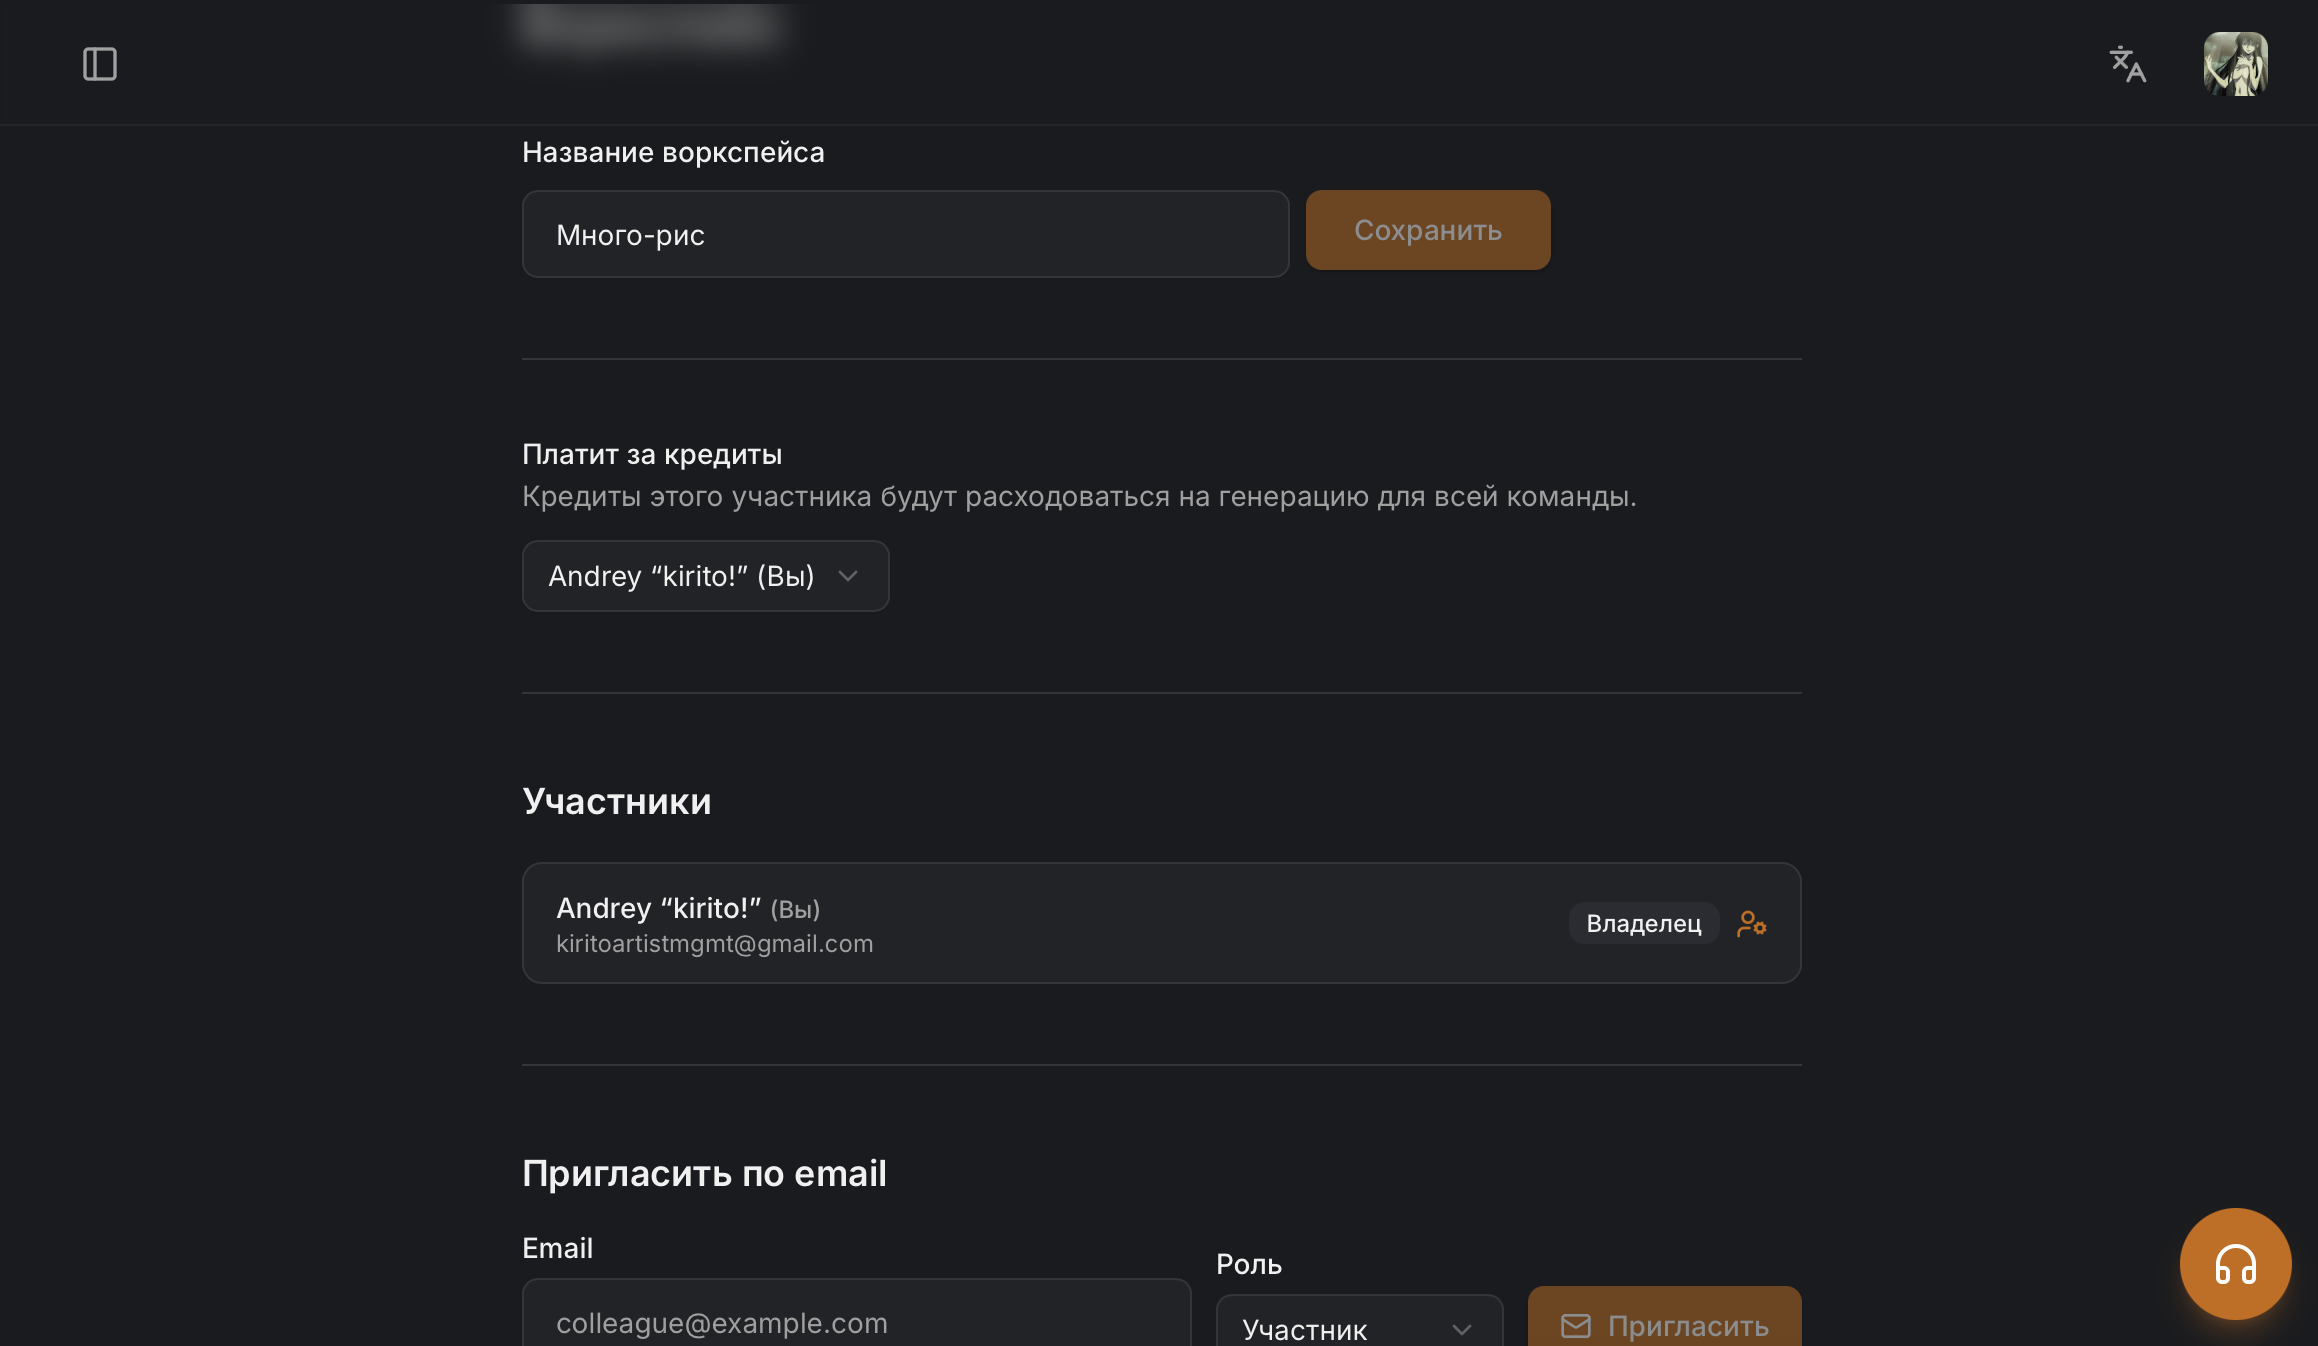Open the Andrey "kirito!" credits payer dropdown
2318x1346 pixels.
pyautogui.click(x=705, y=576)
